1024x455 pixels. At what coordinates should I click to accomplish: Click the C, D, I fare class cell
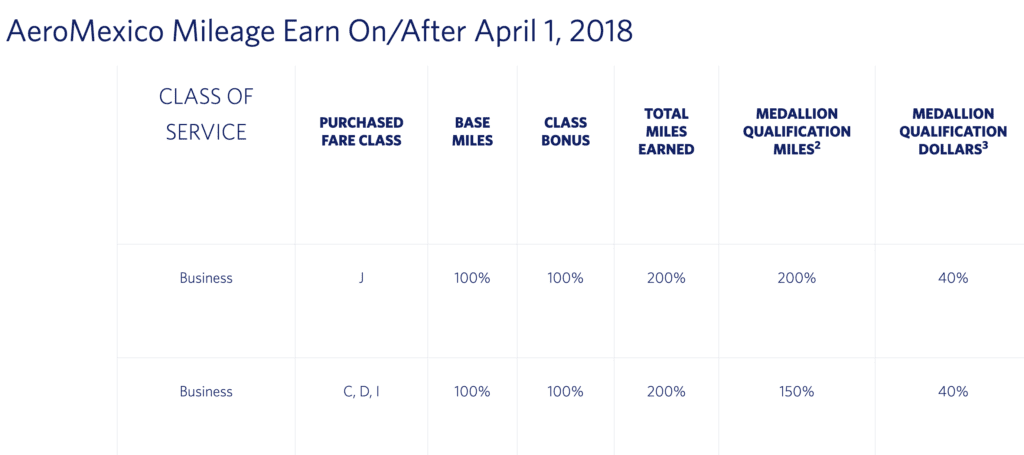(361, 392)
